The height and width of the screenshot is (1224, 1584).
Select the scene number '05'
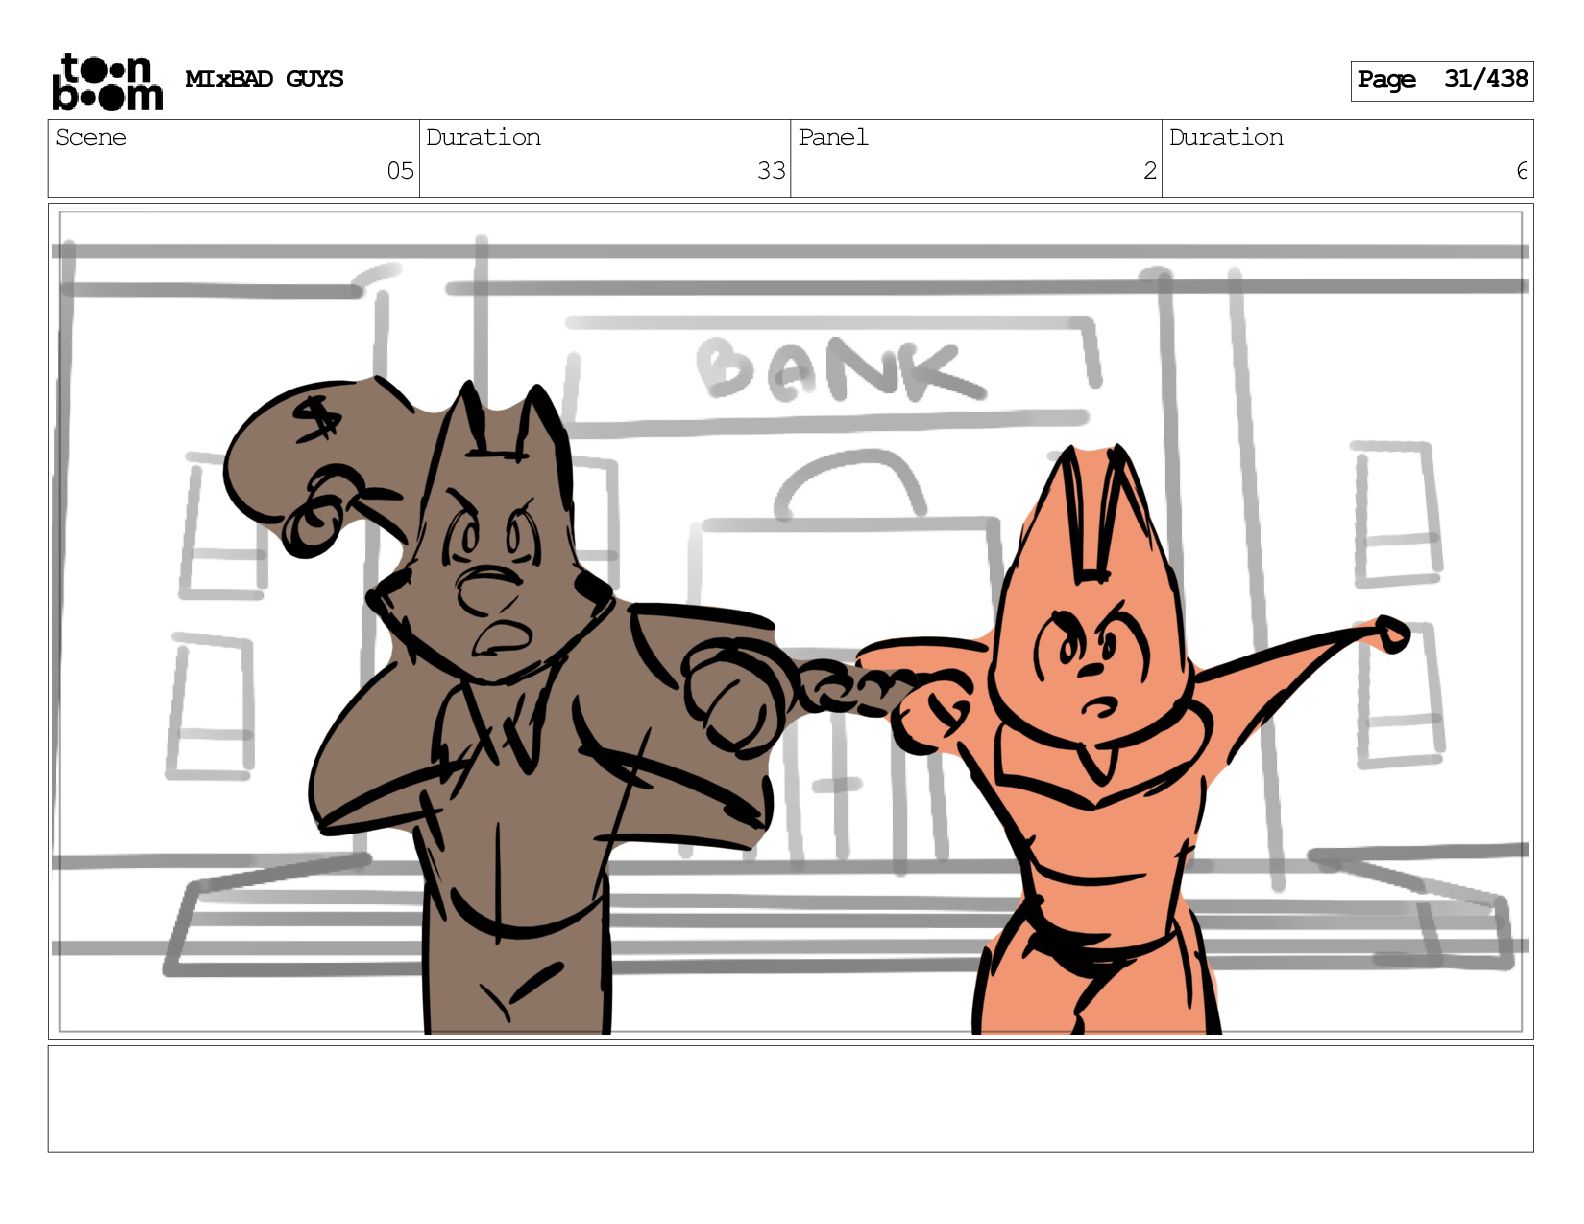[x=400, y=171]
